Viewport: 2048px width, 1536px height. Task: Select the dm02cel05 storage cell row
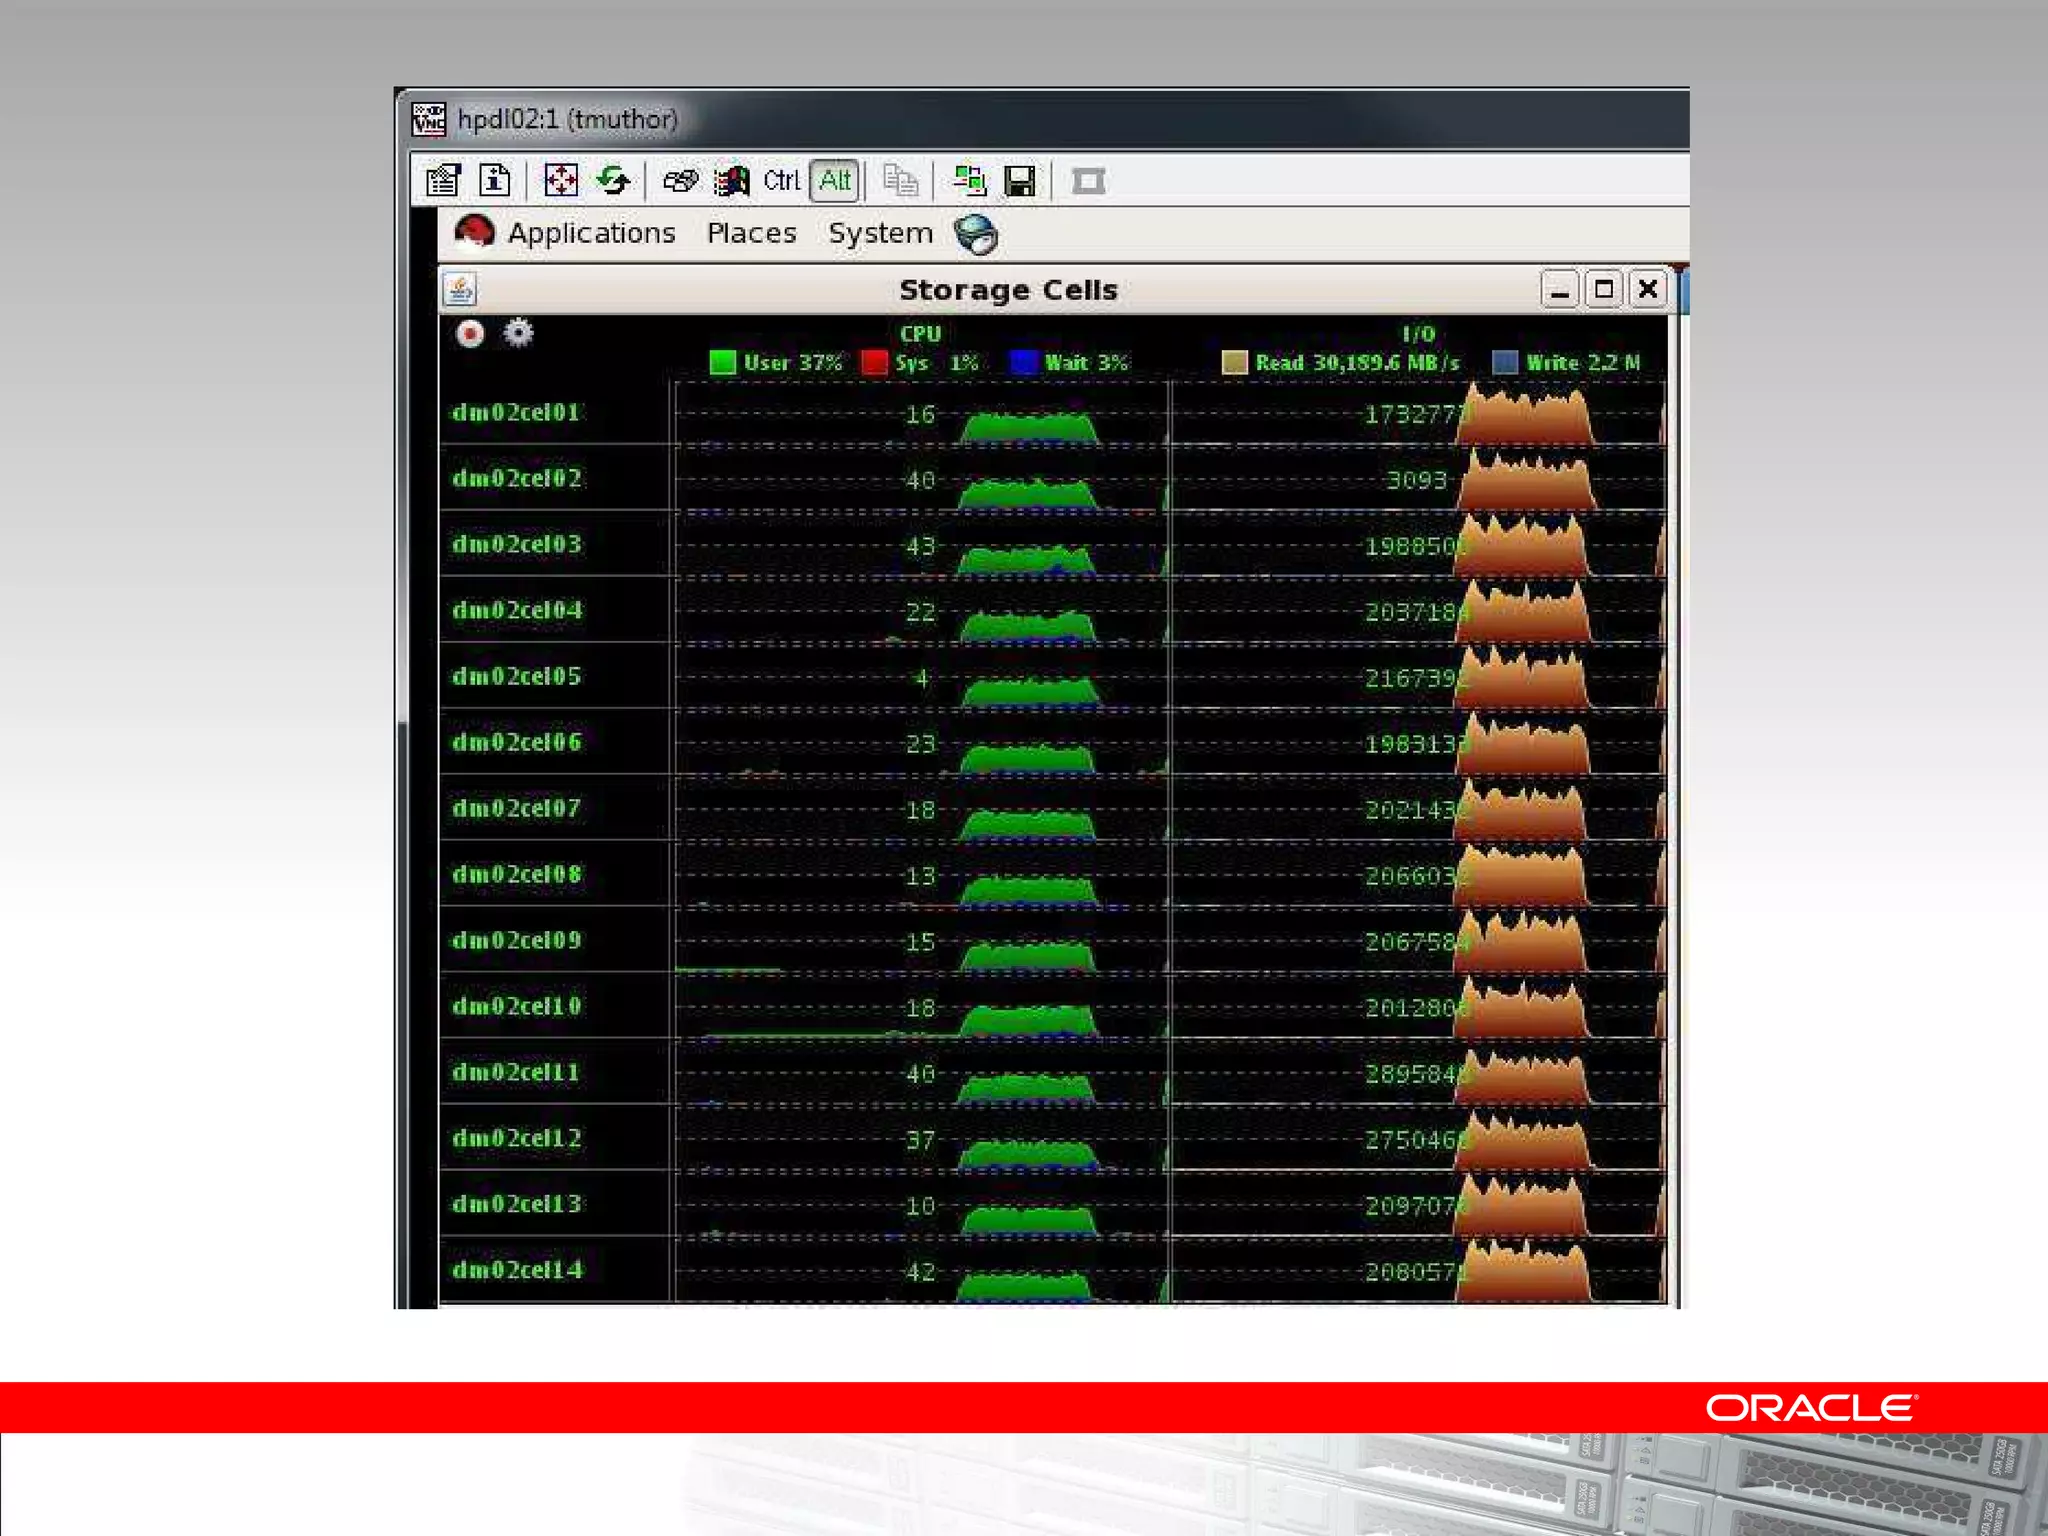(x=517, y=677)
